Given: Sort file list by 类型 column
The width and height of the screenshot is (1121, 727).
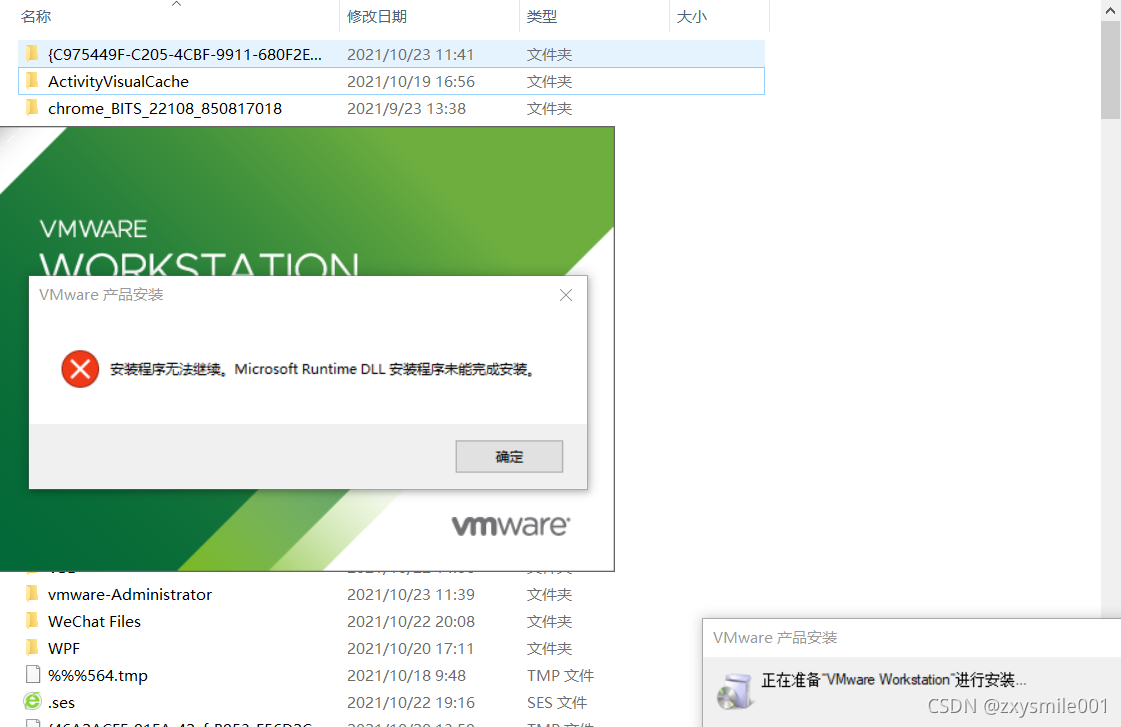Looking at the screenshot, I should click(541, 16).
